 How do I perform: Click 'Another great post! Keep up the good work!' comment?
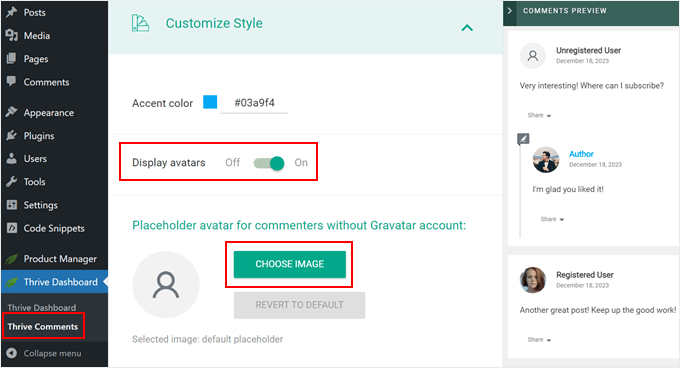point(598,310)
